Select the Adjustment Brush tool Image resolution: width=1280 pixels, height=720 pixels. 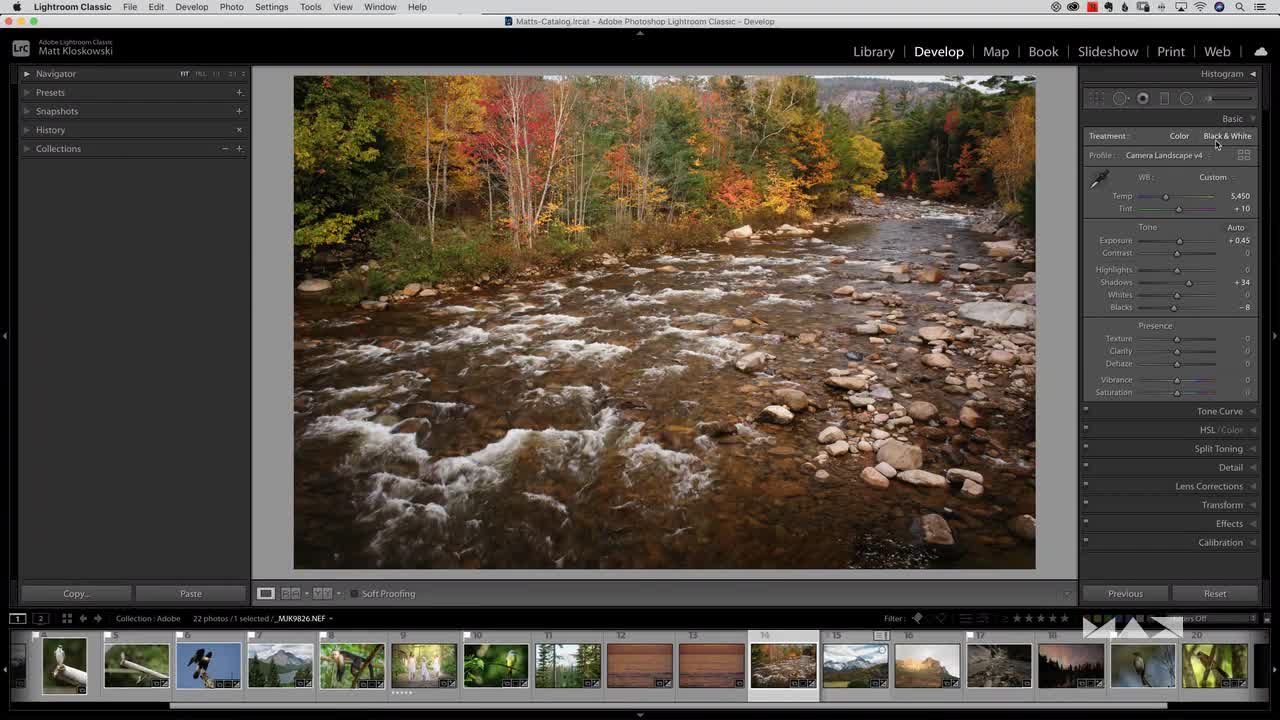point(1229,98)
